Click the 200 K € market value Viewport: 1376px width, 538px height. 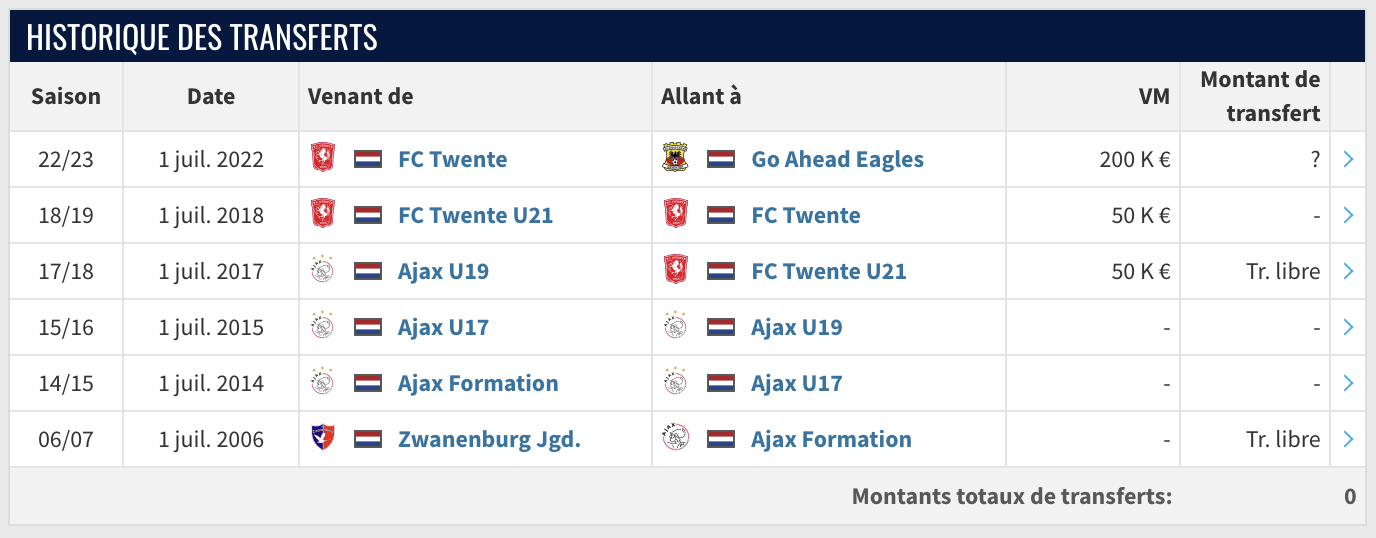pyautogui.click(x=1134, y=159)
